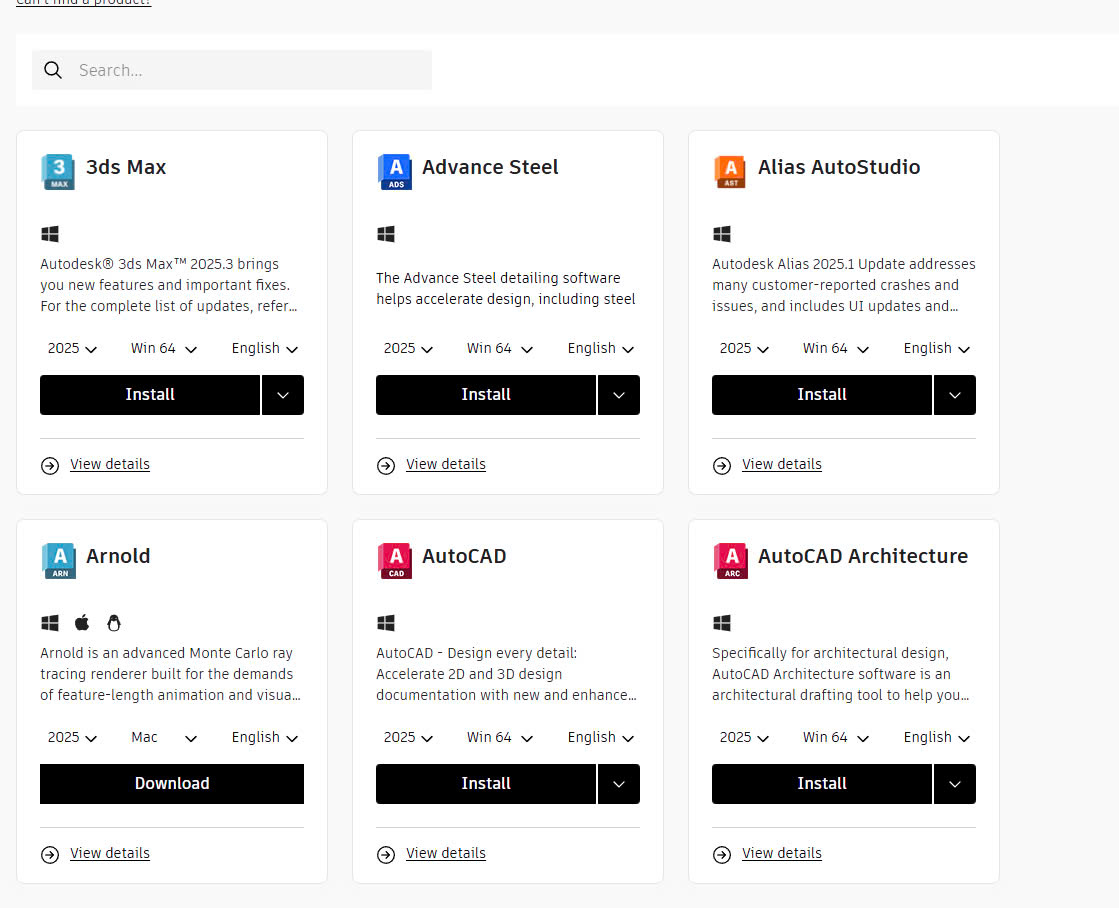The width and height of the screenshot is (1119, 908).
Task: Open AutoCAD Win 64 platform dropdown
Action: click(x=500, y=737)
